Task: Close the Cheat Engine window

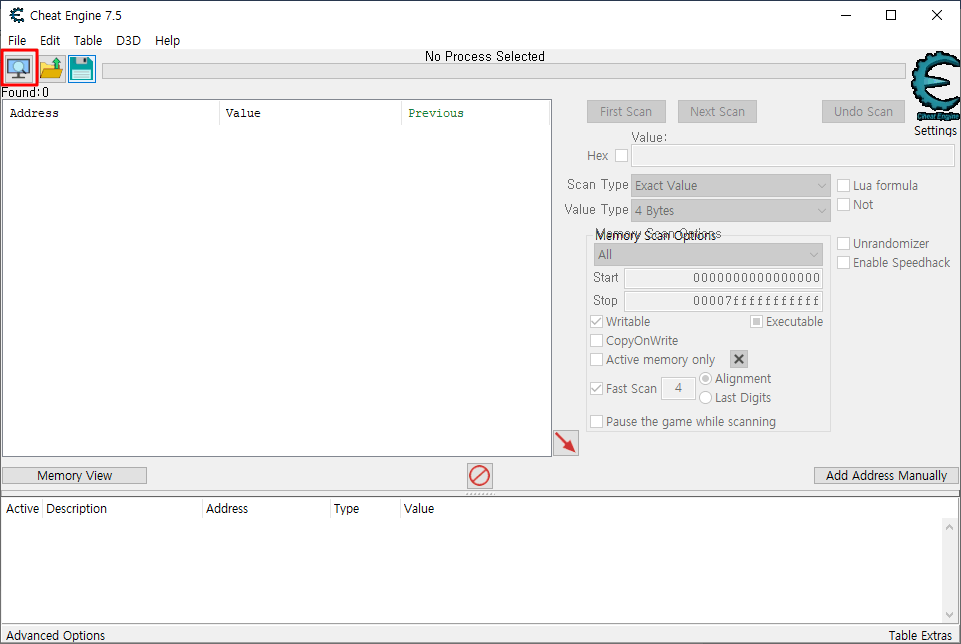Action: [937, 15]
